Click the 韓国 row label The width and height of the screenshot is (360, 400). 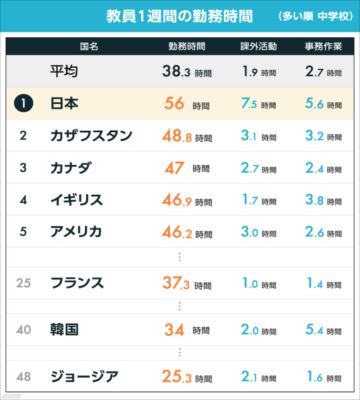point(64,330)
